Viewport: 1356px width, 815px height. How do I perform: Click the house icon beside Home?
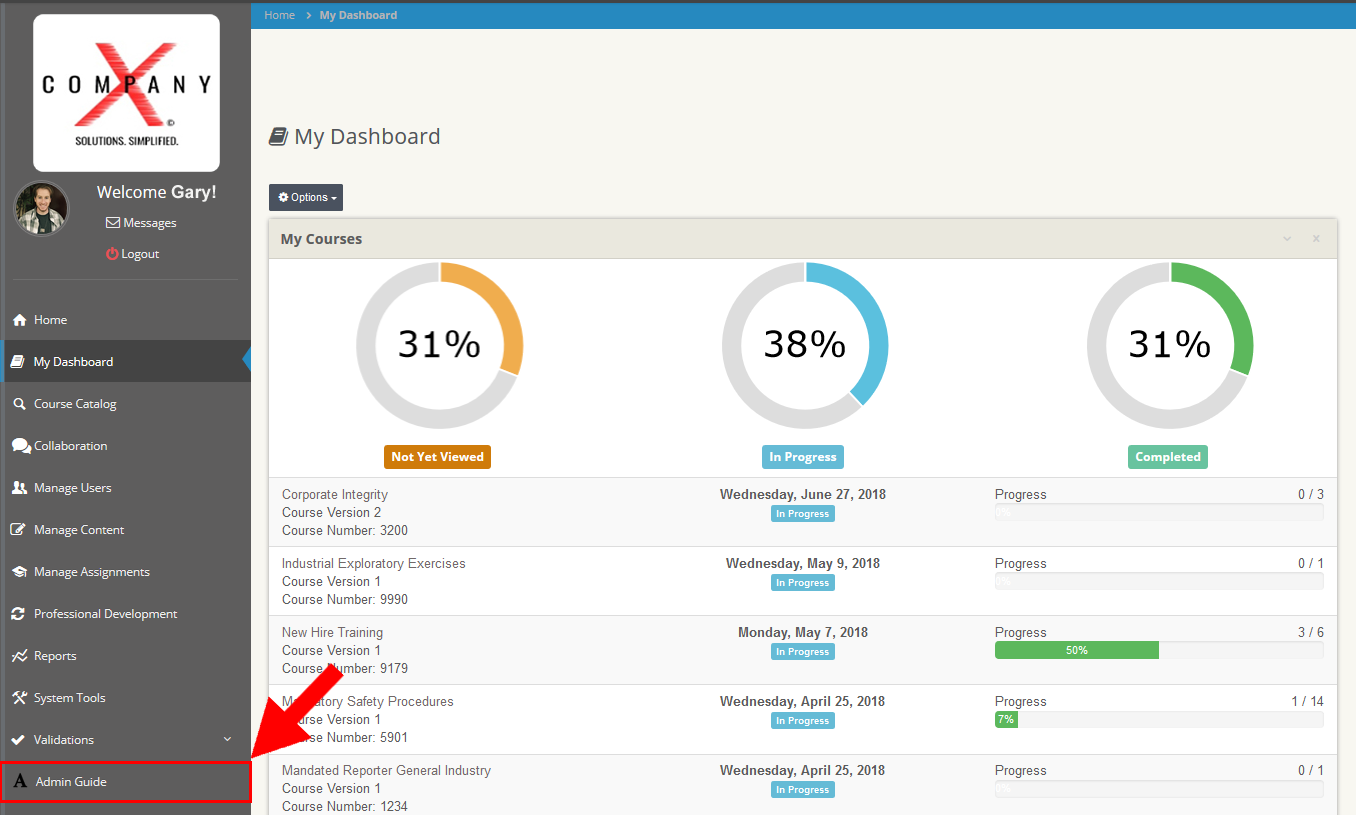pos(19,320)
